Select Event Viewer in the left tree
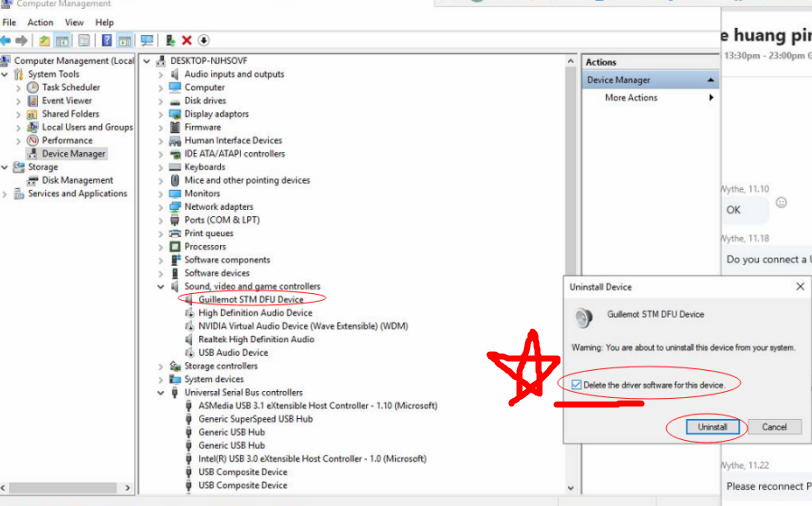The height and width of the screenshot is (506, 812). 67,100
